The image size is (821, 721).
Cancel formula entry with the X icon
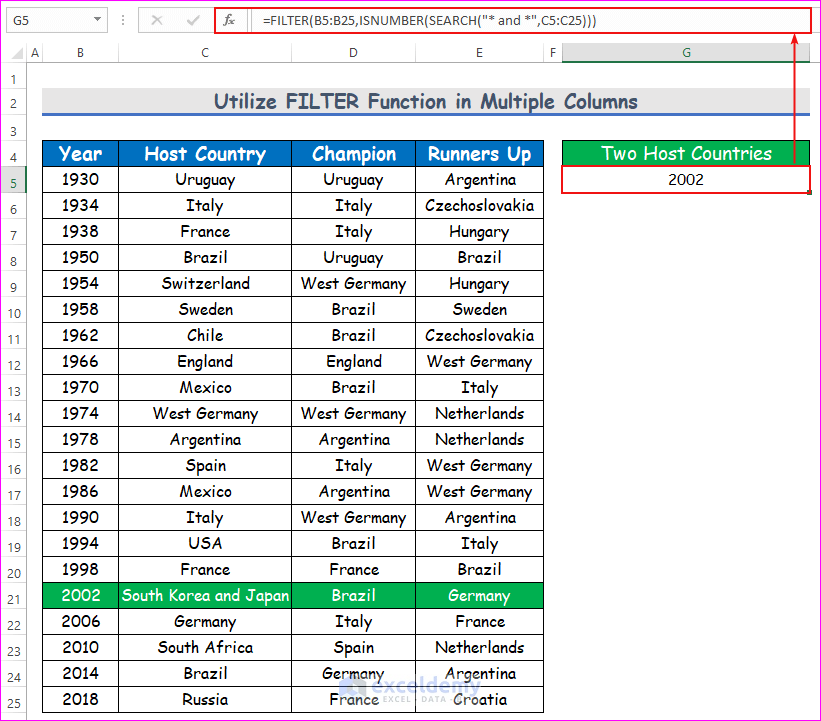click(157, 20)
